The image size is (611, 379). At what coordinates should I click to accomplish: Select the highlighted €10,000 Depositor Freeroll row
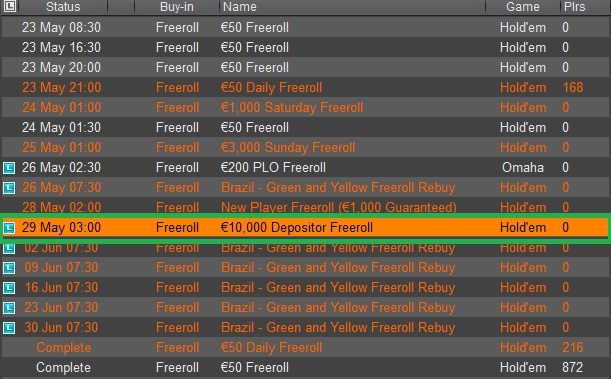pos(306,227)
